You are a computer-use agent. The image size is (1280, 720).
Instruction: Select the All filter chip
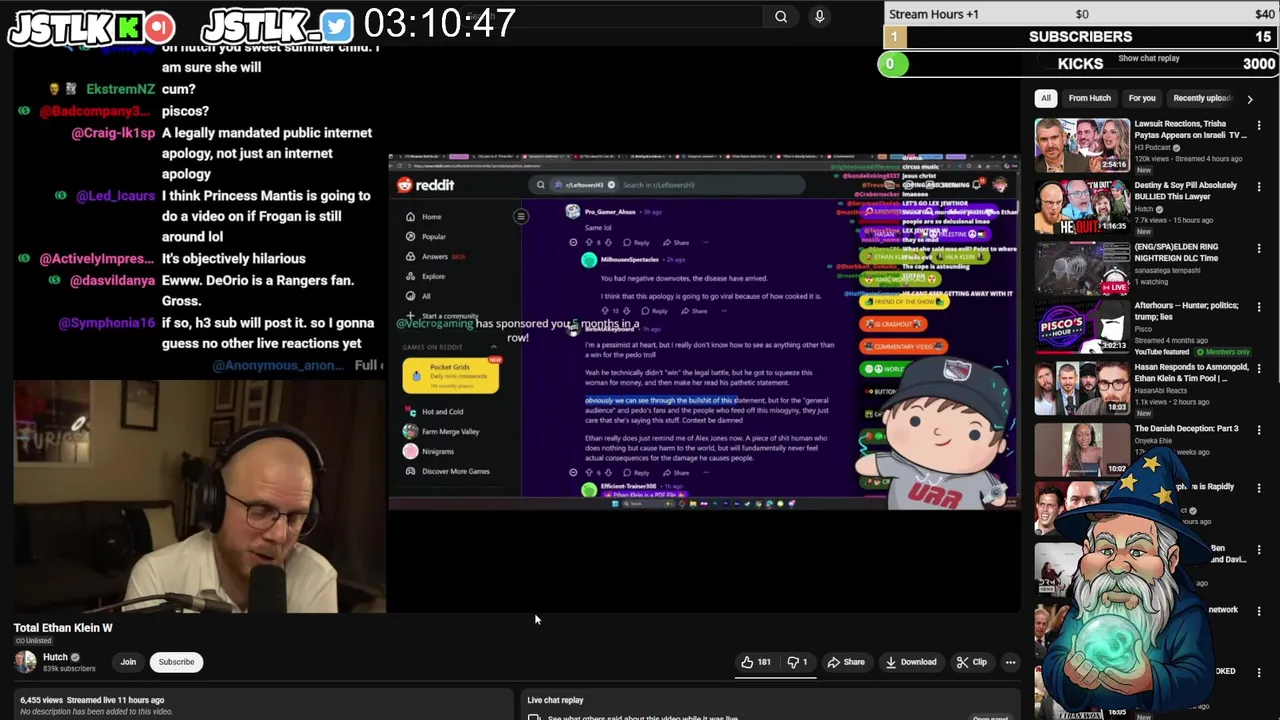coord(1046,98)
